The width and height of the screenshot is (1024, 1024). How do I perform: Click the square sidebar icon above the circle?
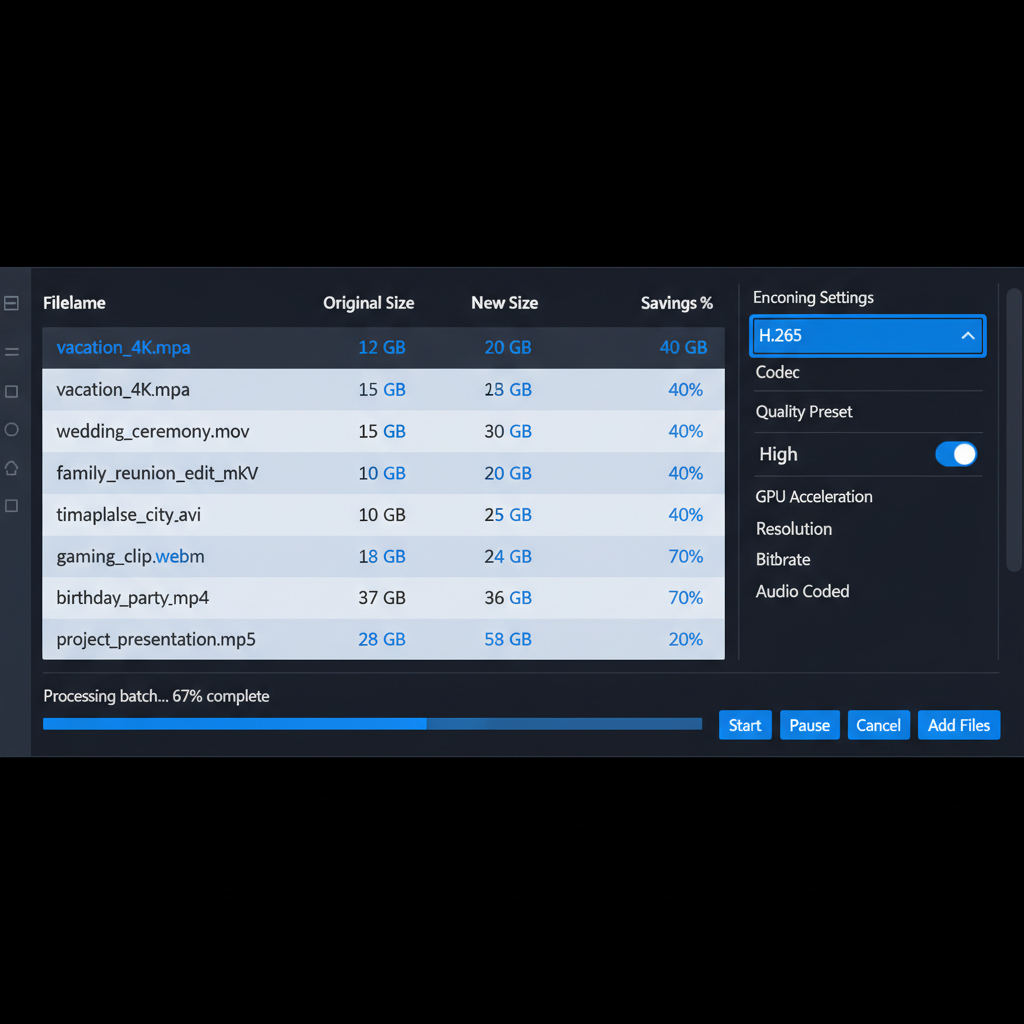(12, 392)
